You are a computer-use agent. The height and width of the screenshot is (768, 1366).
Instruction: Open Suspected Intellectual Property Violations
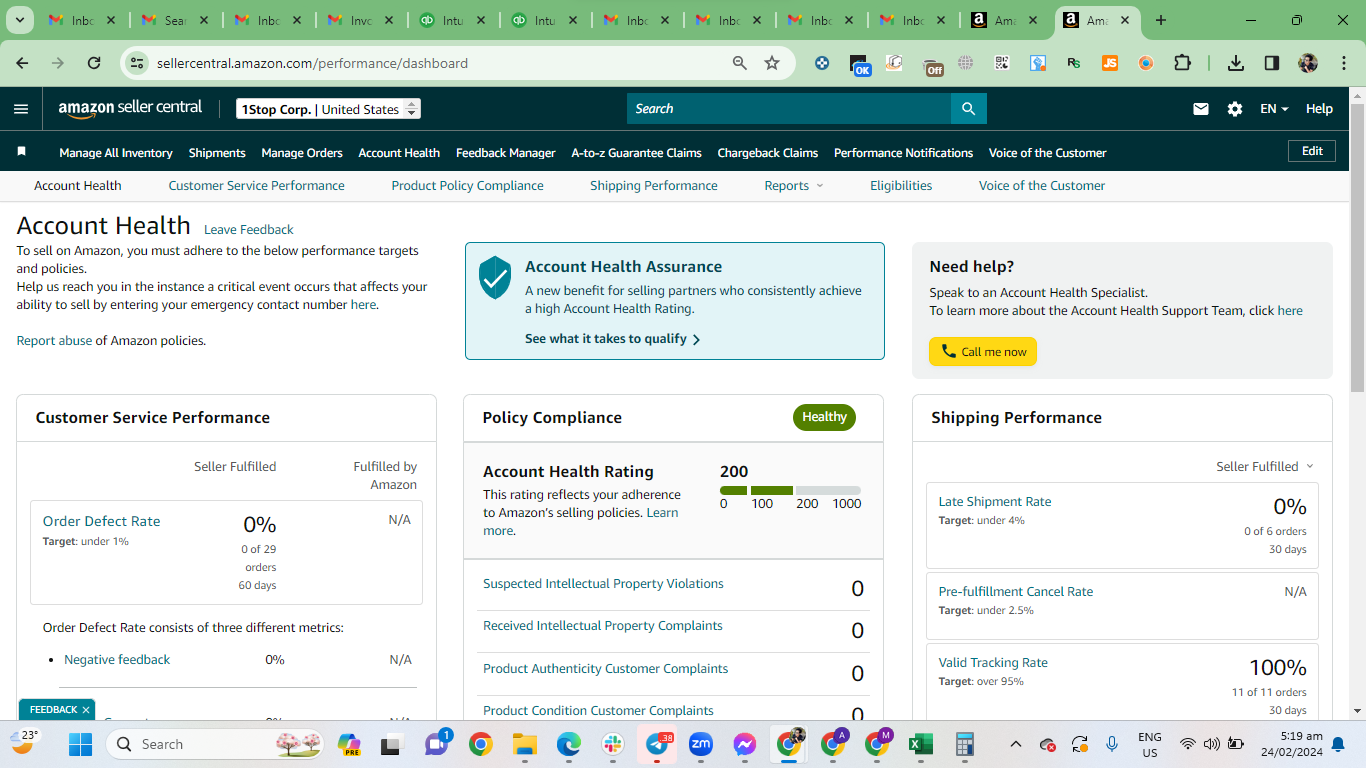point(603,584)
